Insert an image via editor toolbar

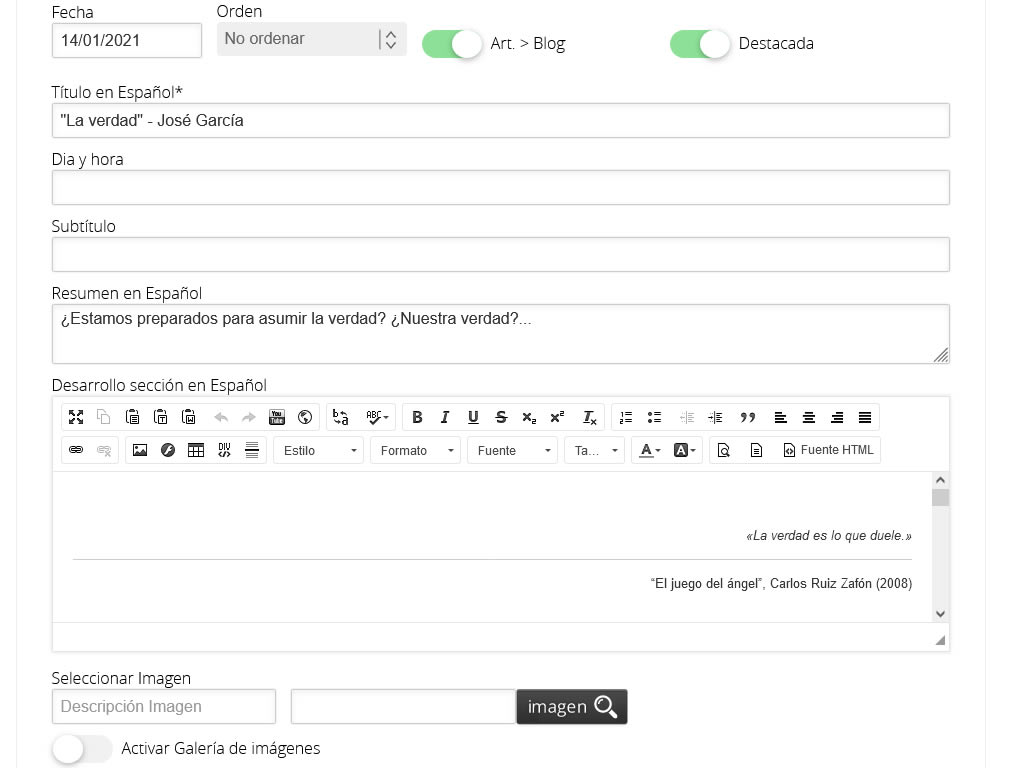[x=140, y=451]
